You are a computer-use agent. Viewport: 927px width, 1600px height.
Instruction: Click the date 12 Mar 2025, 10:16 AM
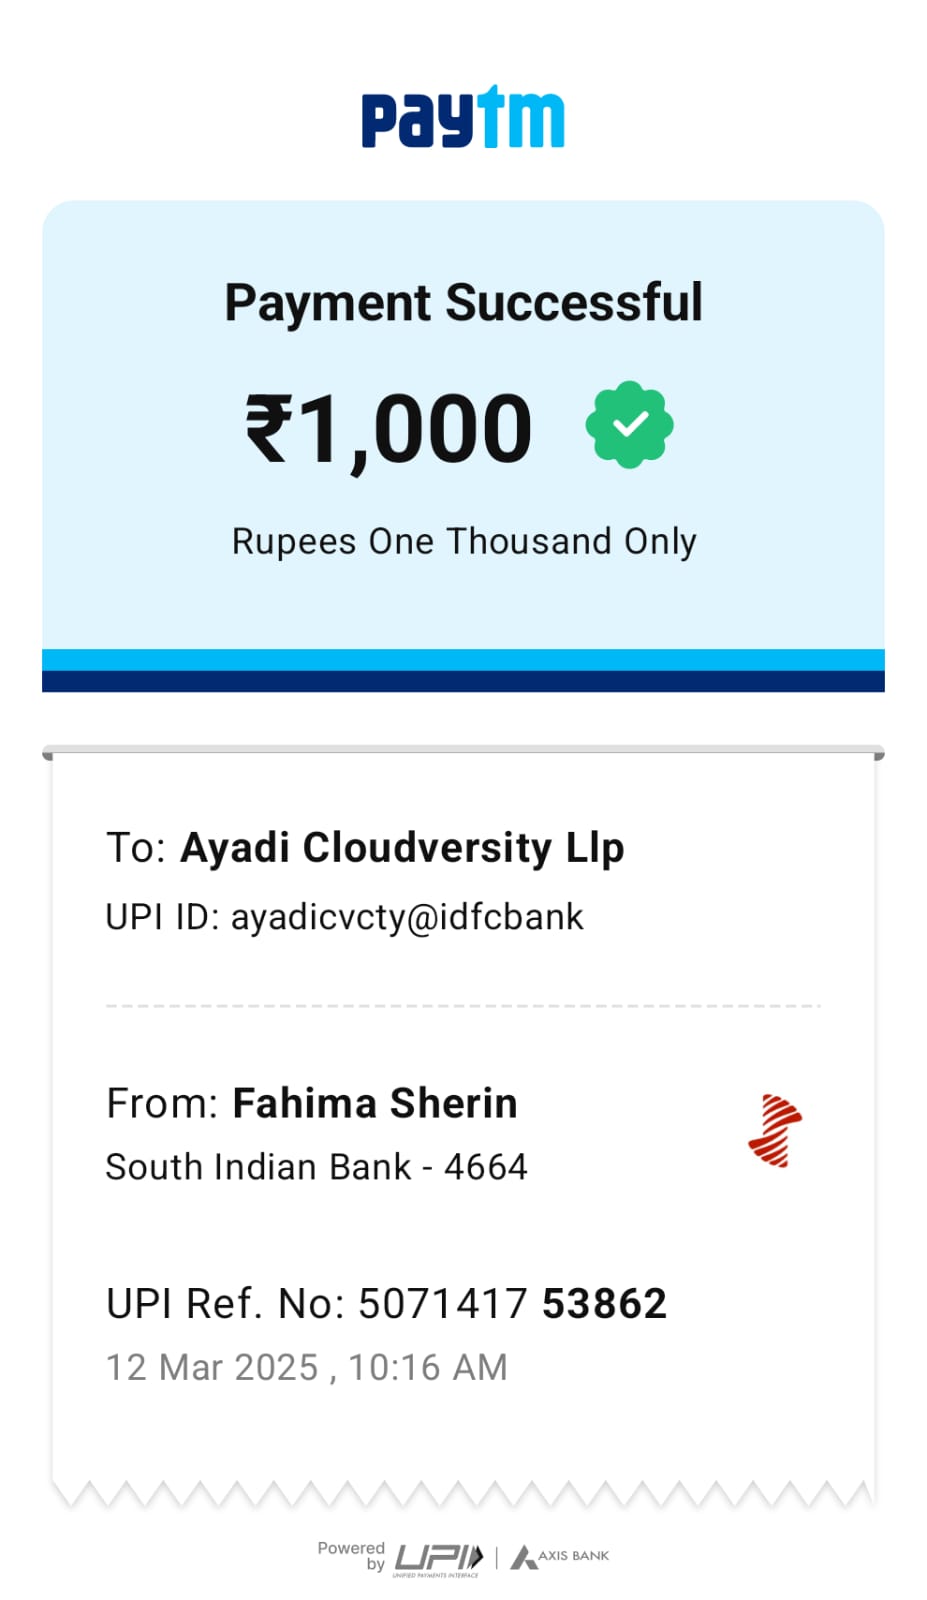[306, 1367]
